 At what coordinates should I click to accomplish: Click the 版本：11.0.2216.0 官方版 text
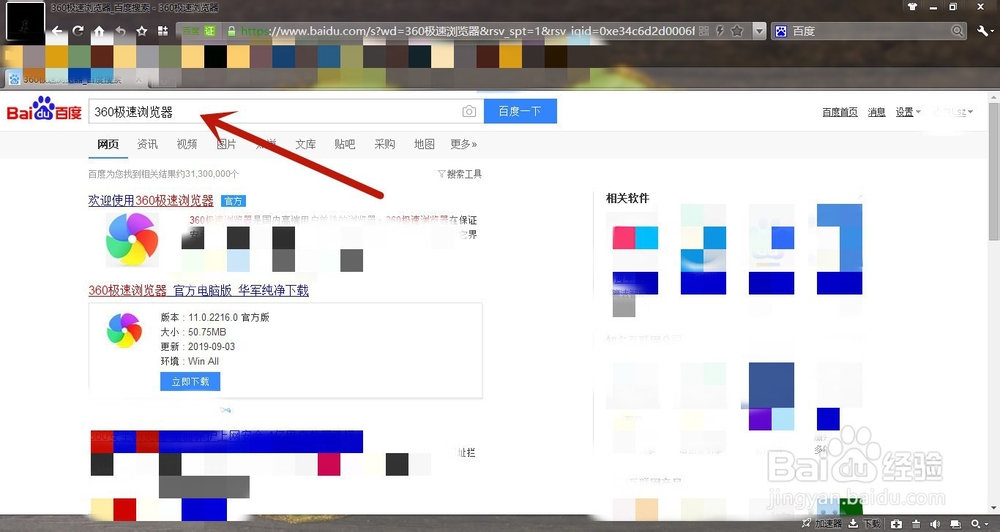point(215,317)
